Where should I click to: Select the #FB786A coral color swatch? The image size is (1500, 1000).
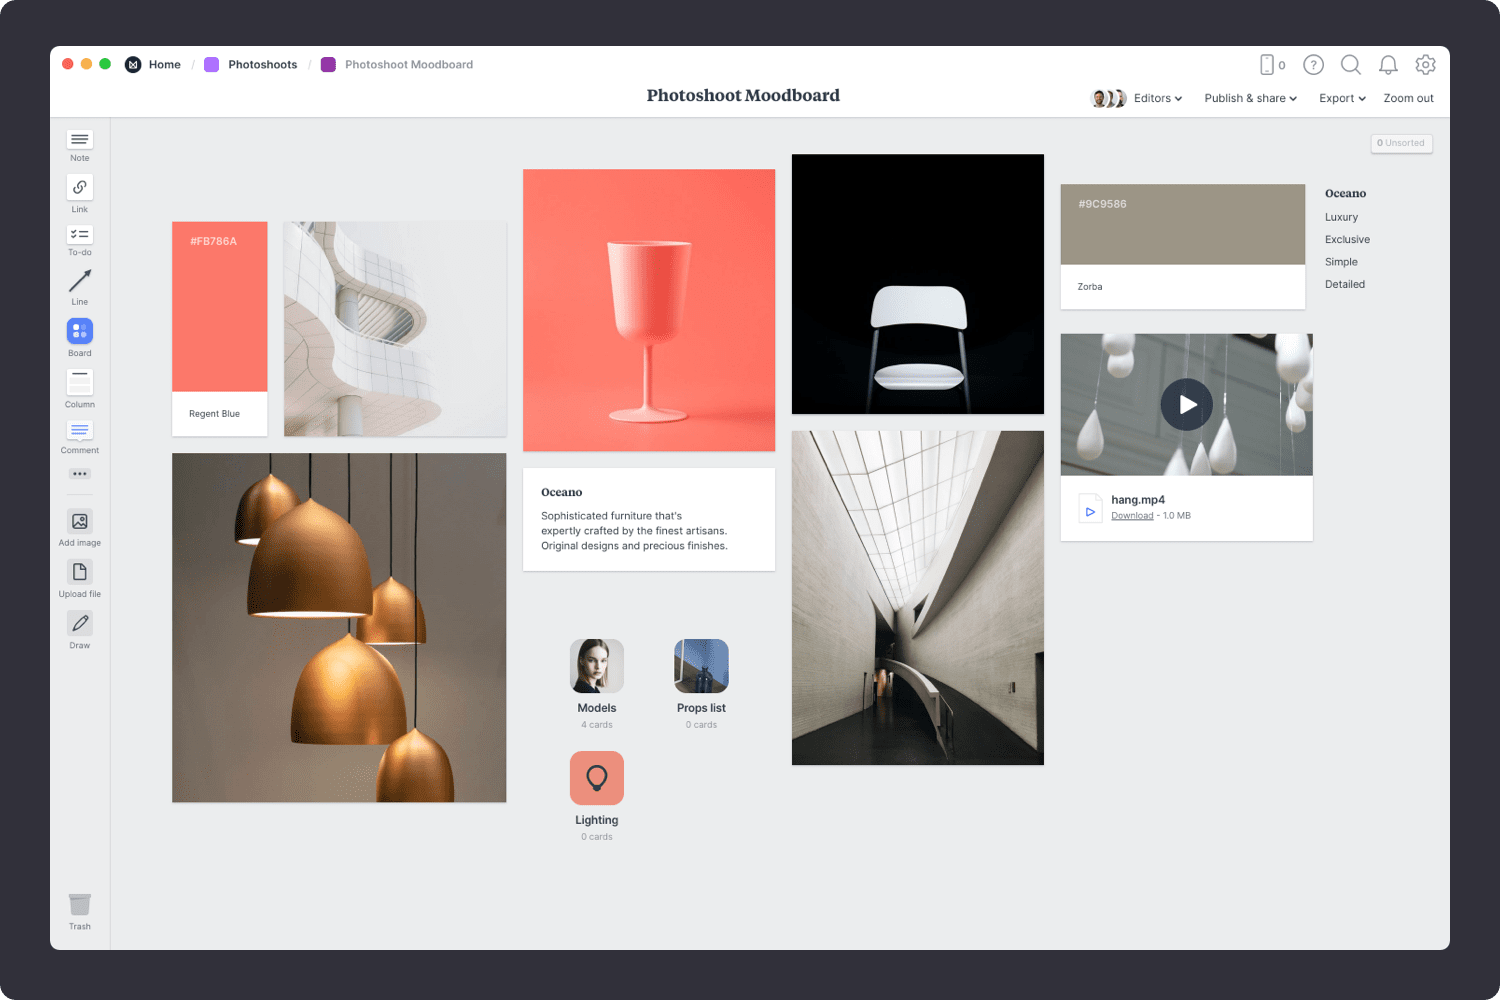coord(220,307)
